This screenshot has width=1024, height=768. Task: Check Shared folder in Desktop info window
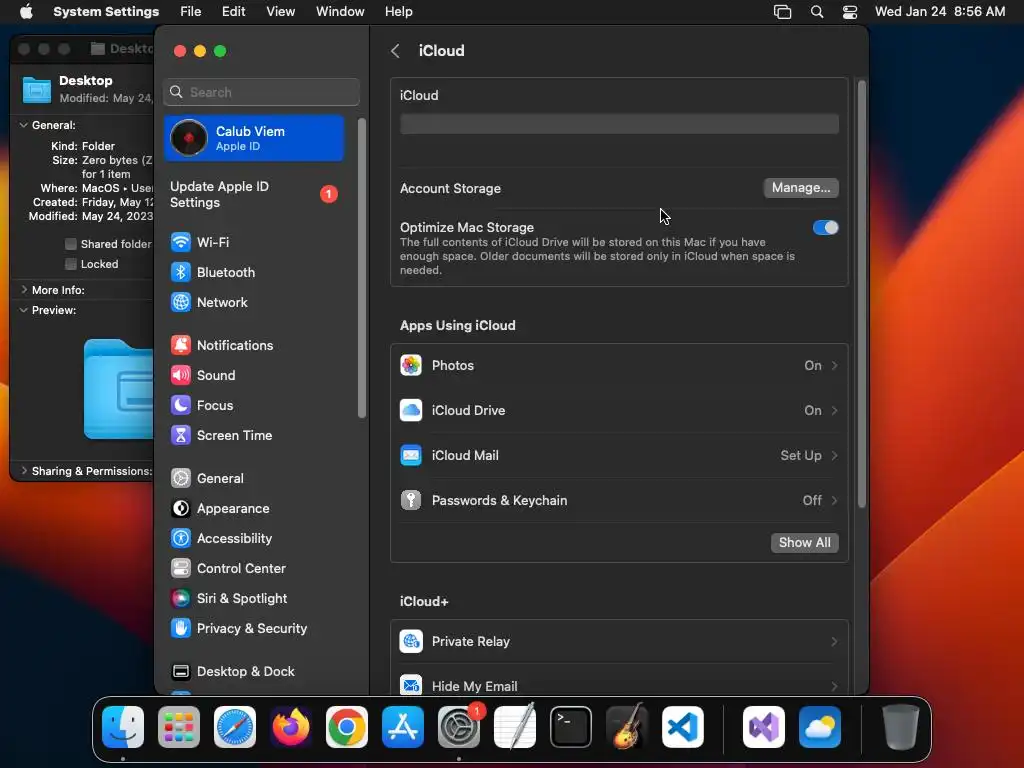coord(71,244)
